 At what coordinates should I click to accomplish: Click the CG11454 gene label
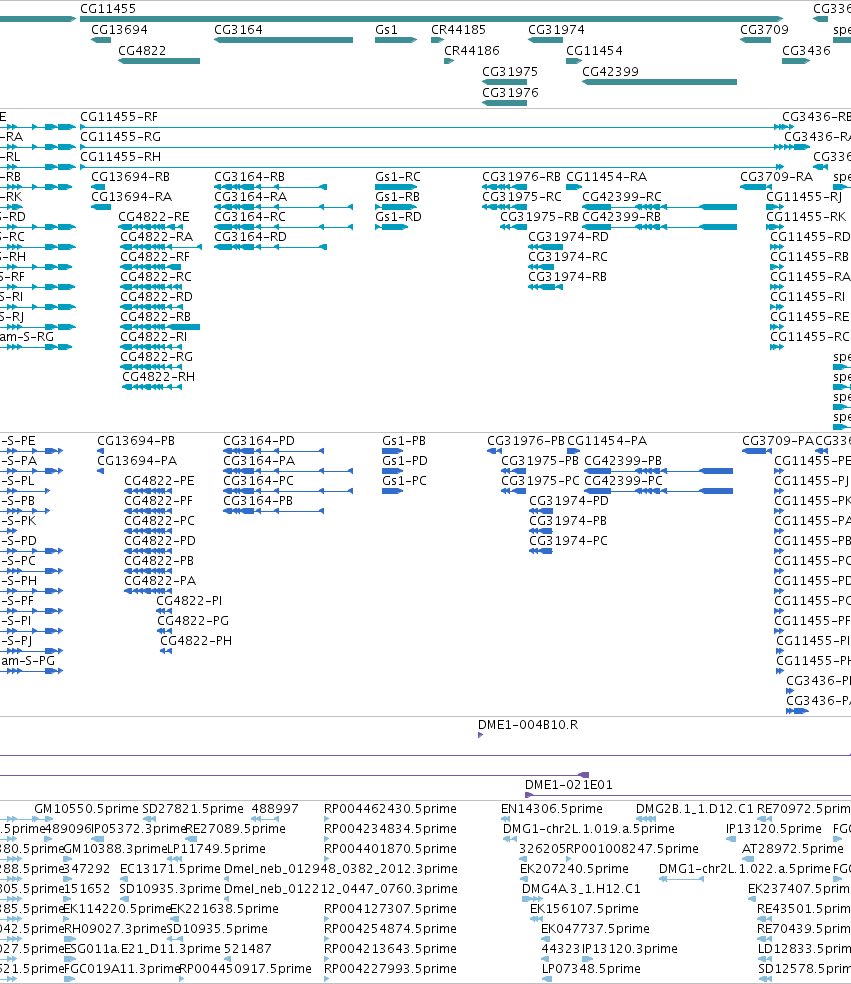pos(594,50)
